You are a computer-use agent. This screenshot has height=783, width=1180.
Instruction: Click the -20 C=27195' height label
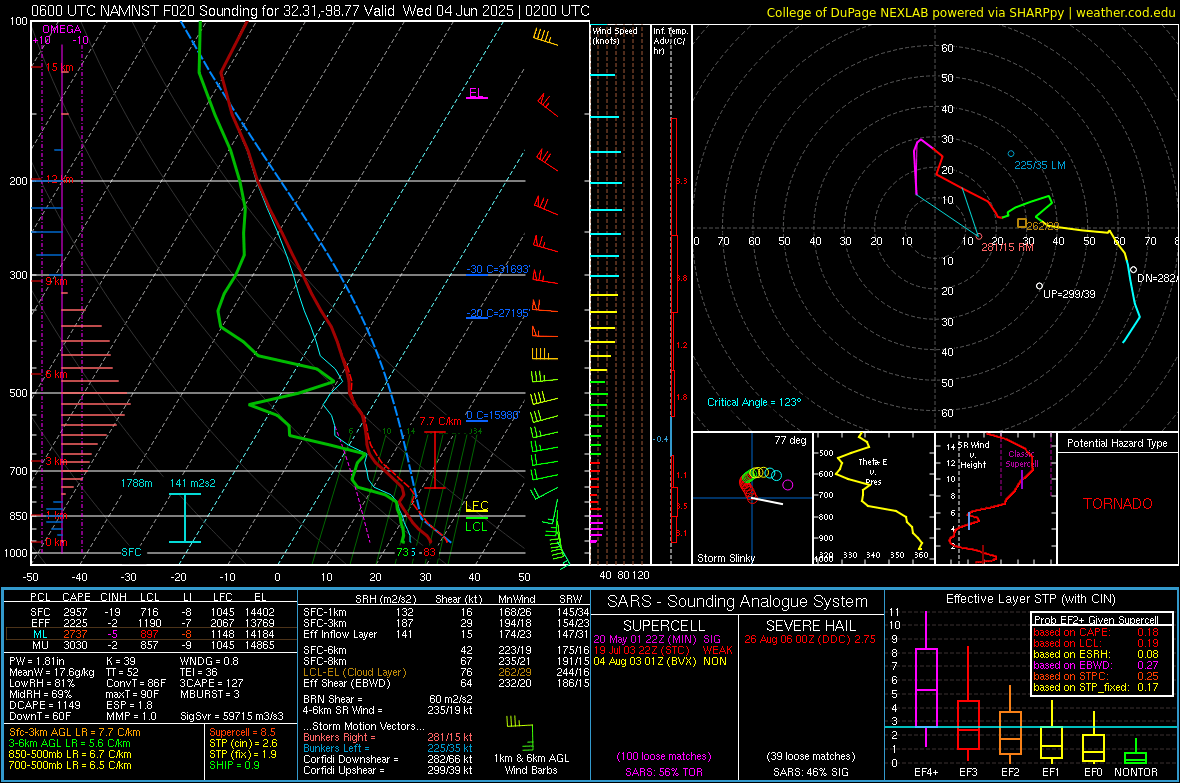click(x=497, y=312)
